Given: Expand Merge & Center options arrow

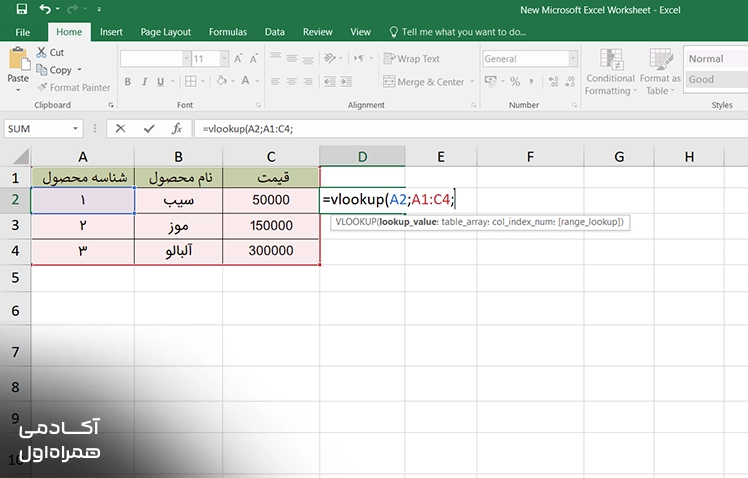Looking at the screenshot, I should coord(472,82).
